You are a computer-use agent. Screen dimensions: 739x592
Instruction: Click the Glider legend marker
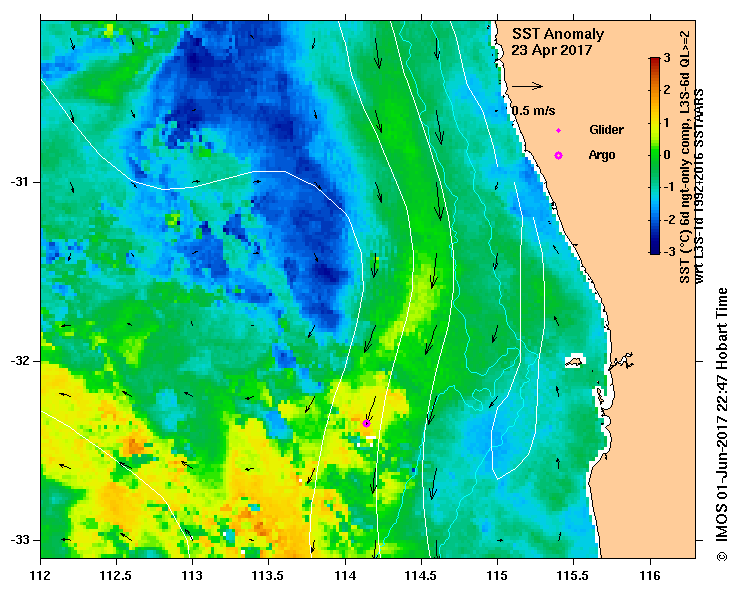(x=558, y=130)
